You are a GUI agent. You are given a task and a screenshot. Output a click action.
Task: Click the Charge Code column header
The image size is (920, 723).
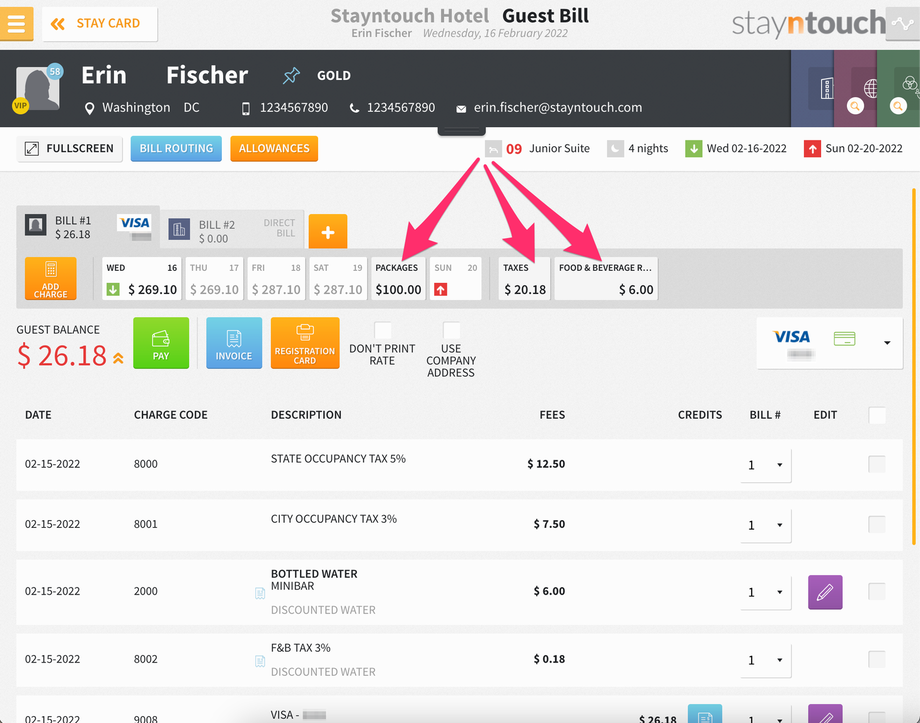click(x=171, y=415)
